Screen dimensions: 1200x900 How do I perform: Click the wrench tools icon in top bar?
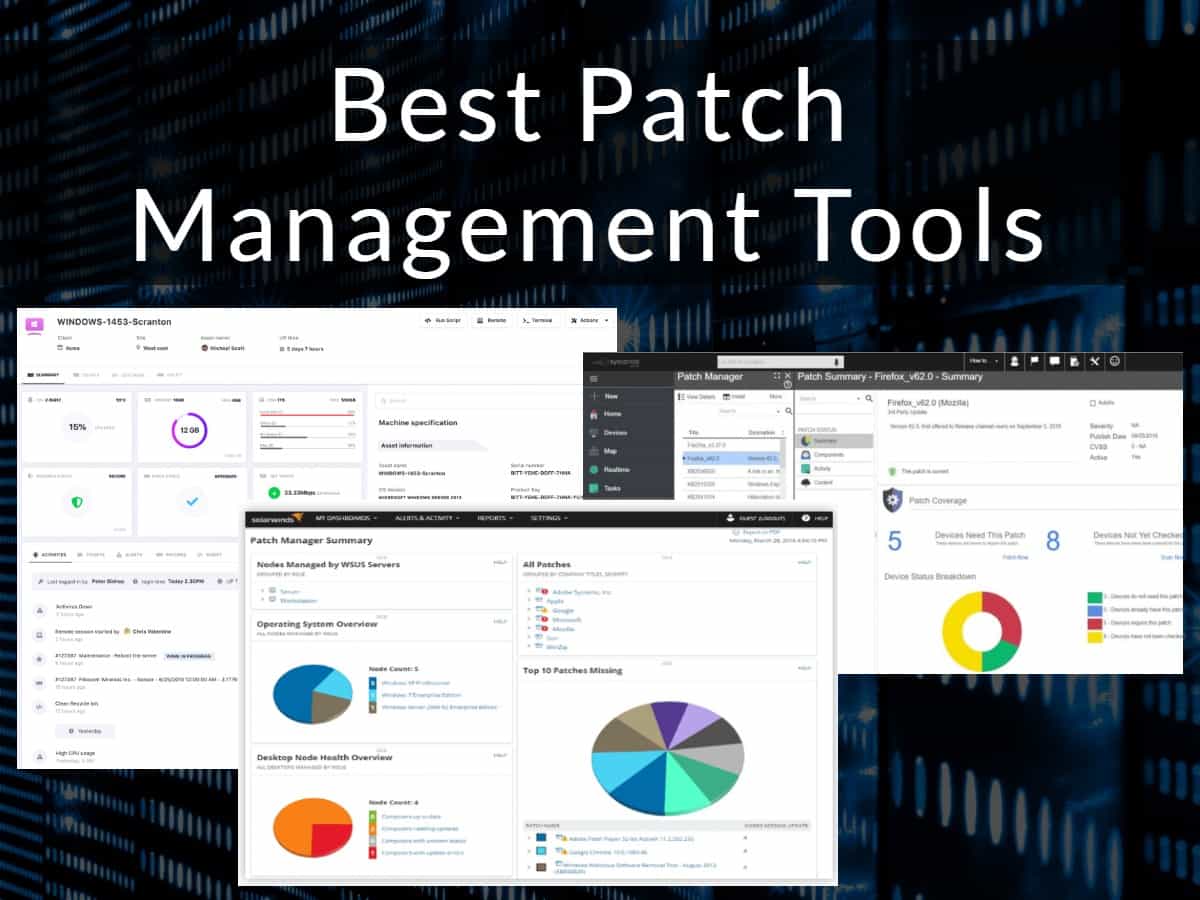[1094, 361]
